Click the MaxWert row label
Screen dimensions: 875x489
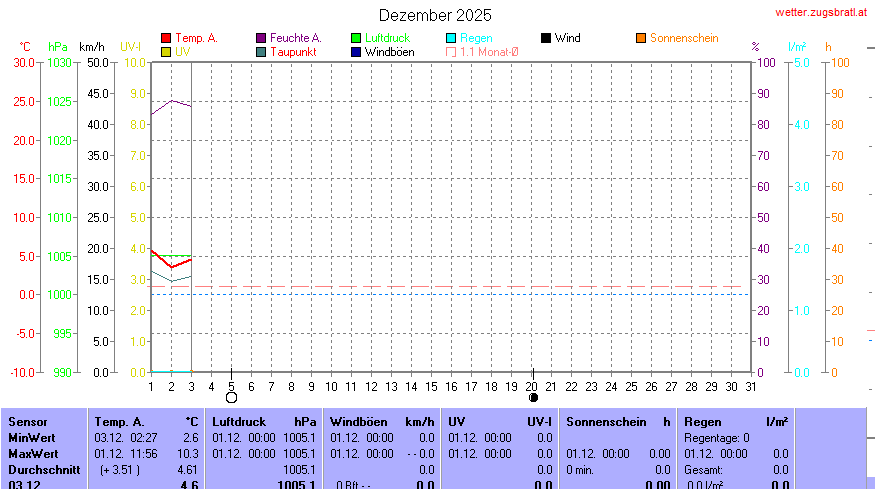point(31,453)
